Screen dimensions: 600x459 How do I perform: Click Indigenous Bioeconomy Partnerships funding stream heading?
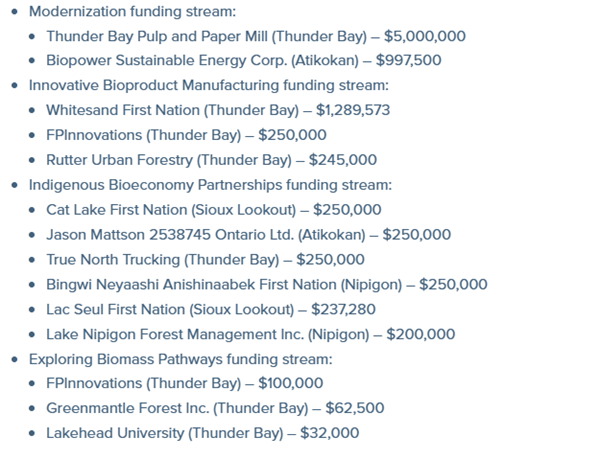tap(210, 185)
